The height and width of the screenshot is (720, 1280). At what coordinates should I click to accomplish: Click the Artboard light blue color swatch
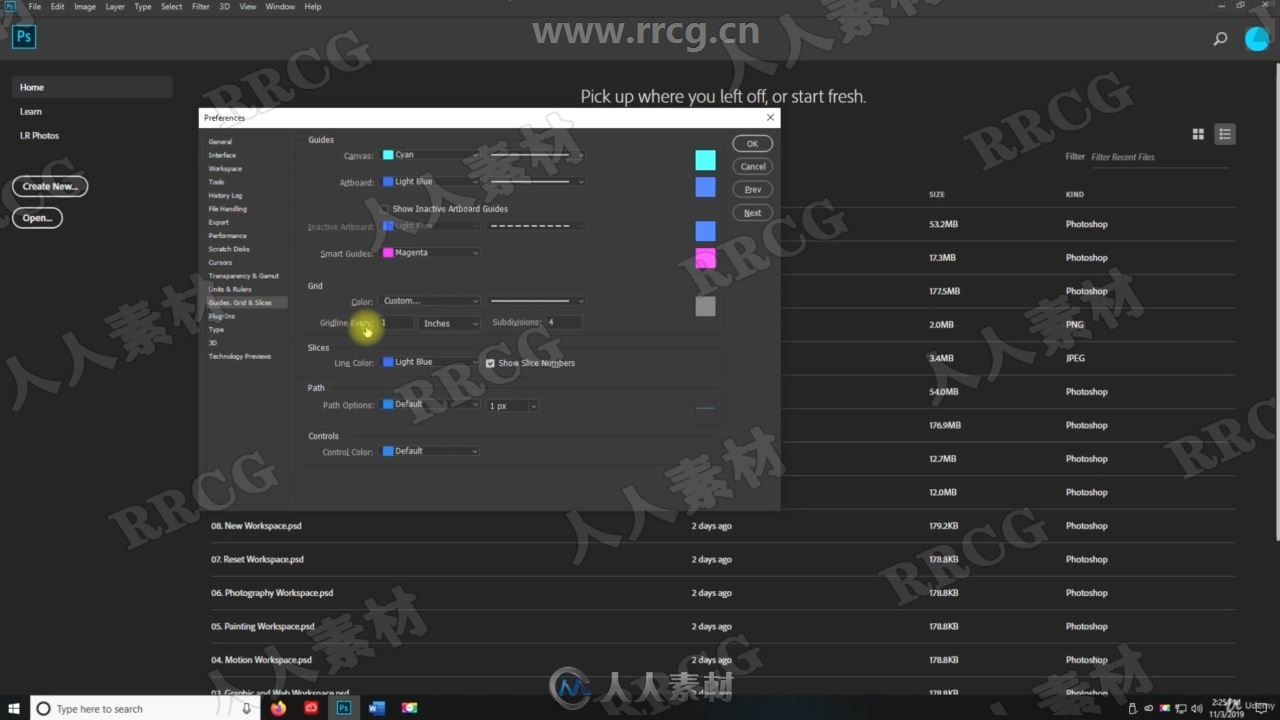[x=705, y=187]
